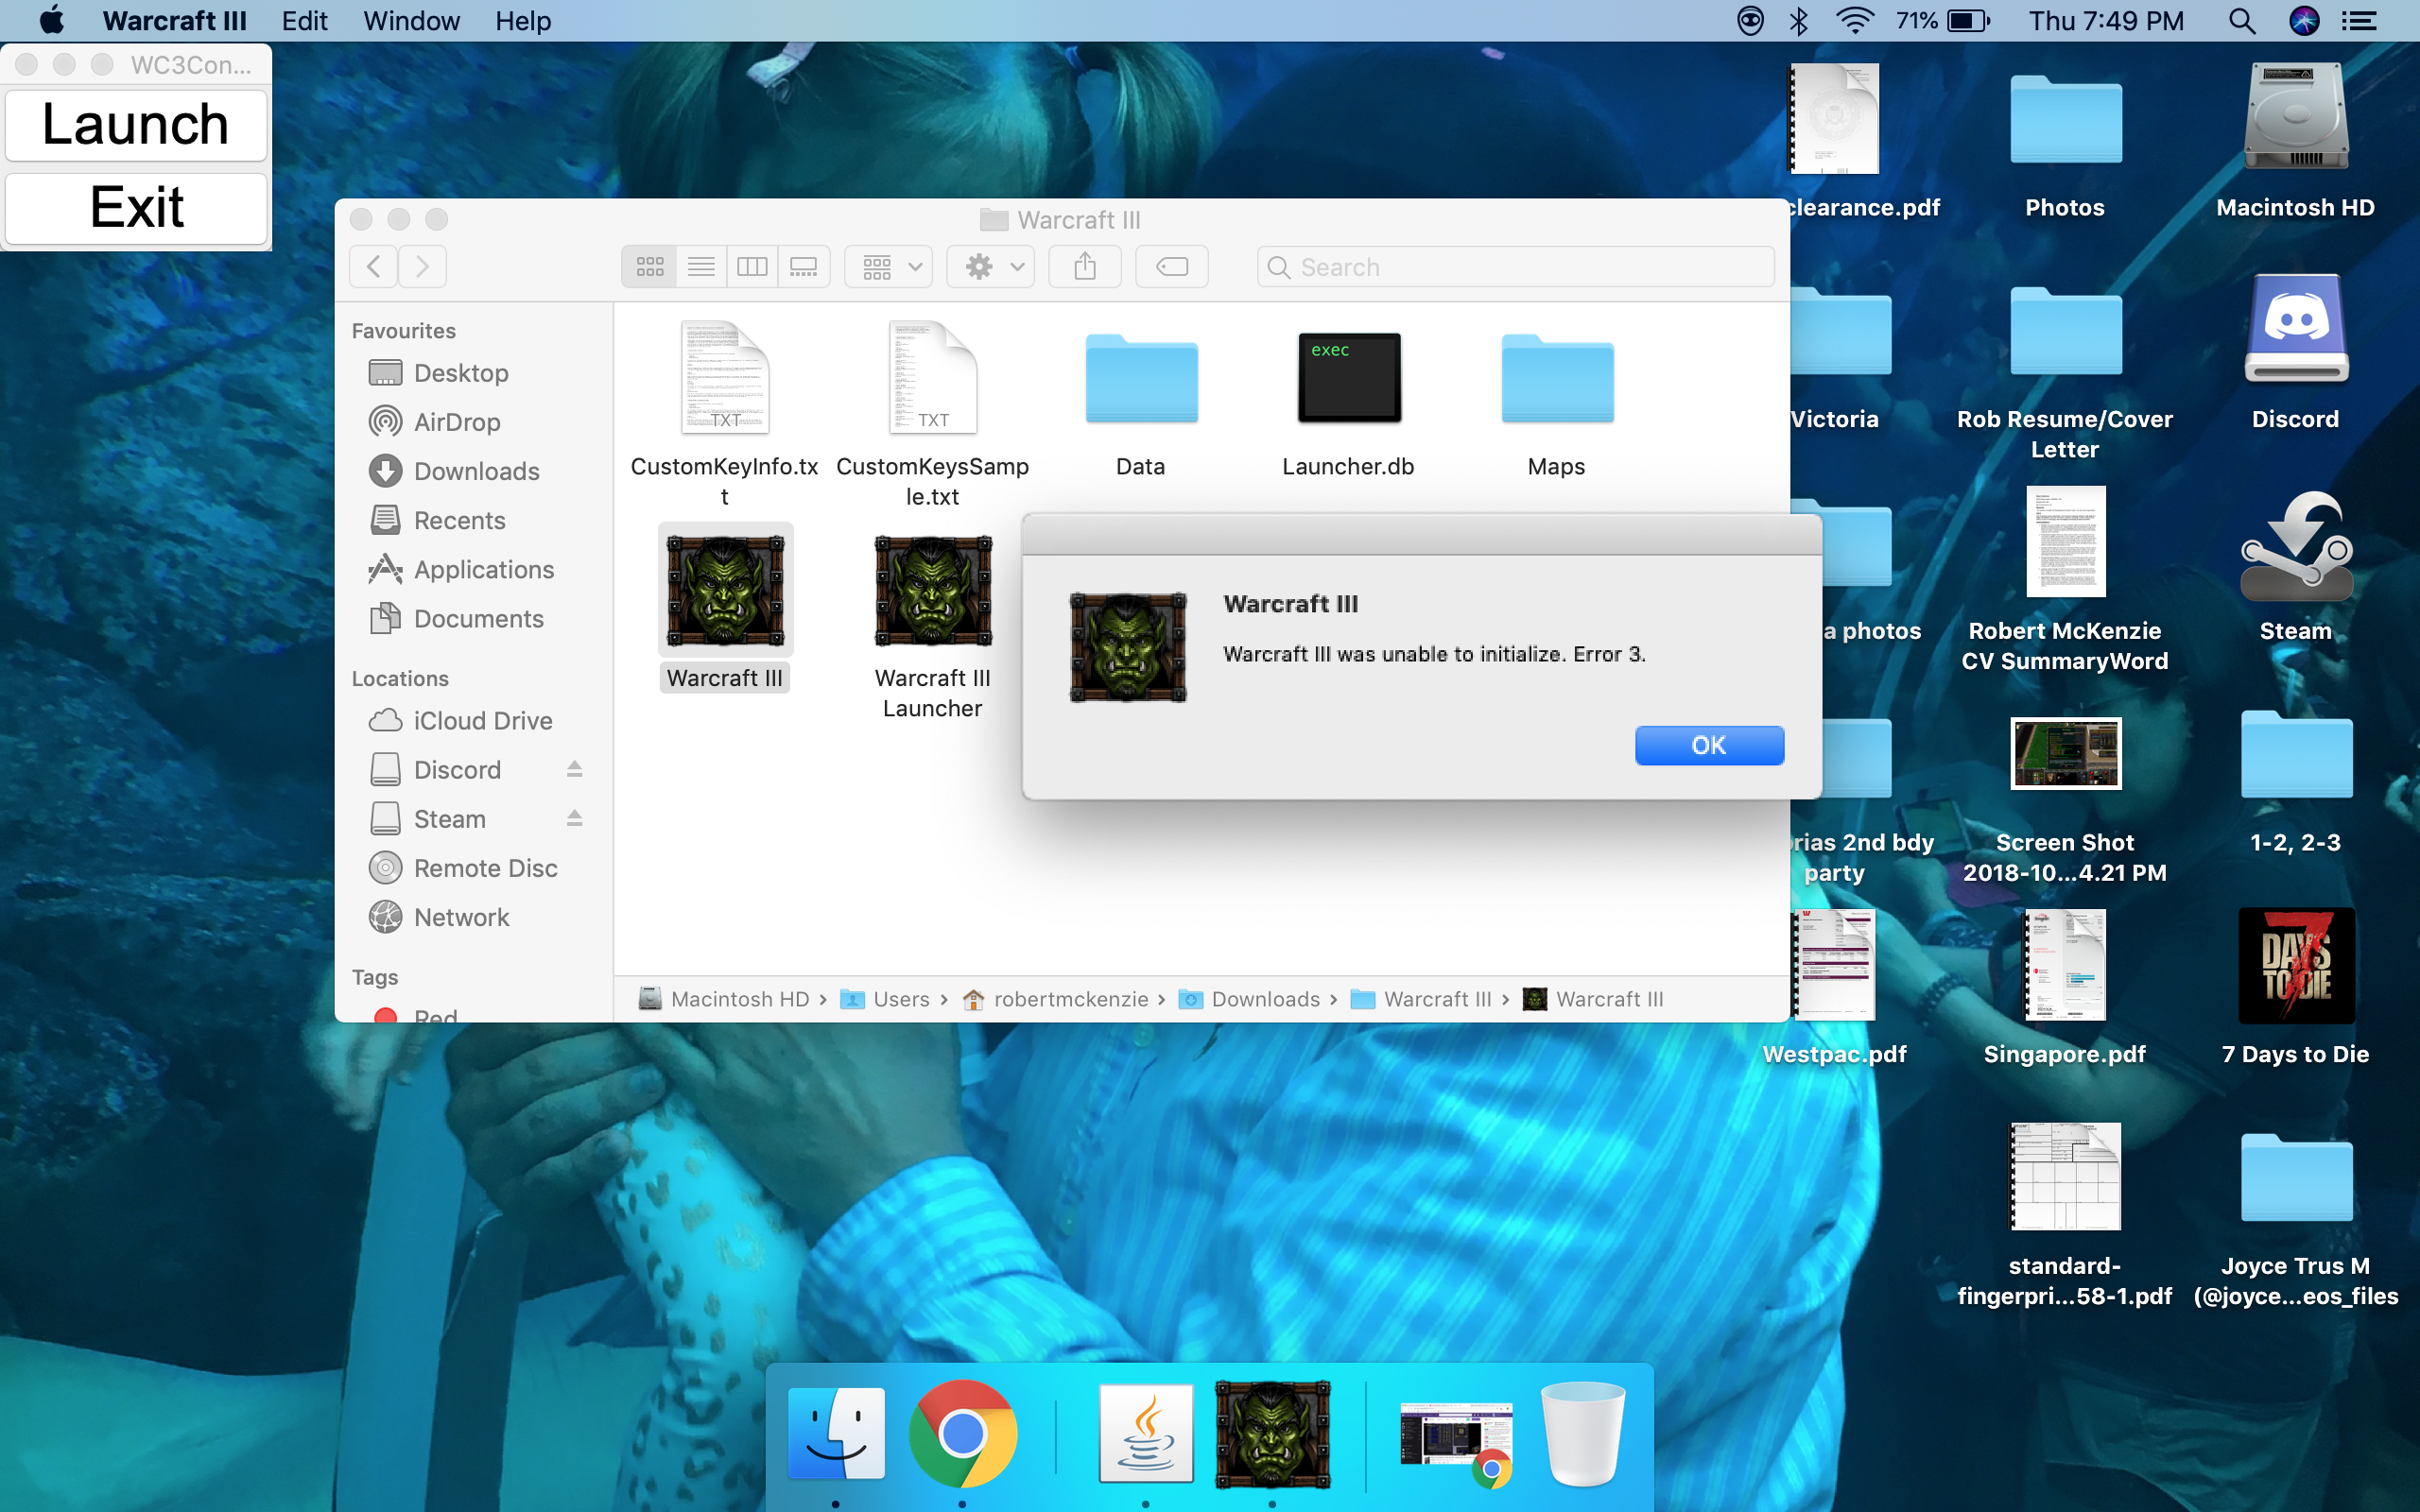Select the Discord disk image on desktop

click(2296, 328)
